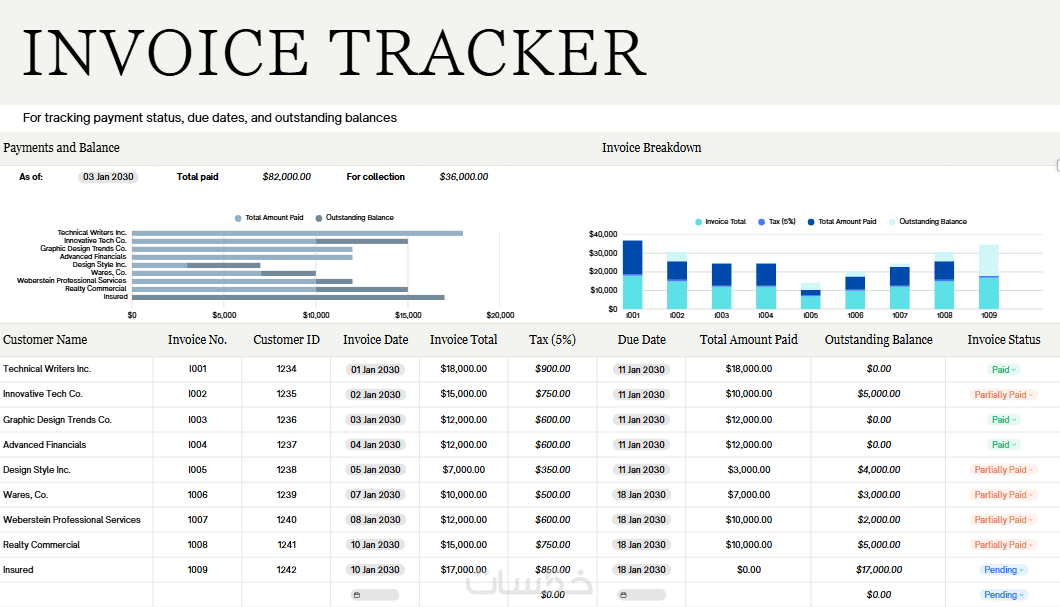The height and width of the screenshot is (607, 1060).
Task: Click Outstanding Balance legend dot in Breakdown chart
Action: click(x=892, y=222)
